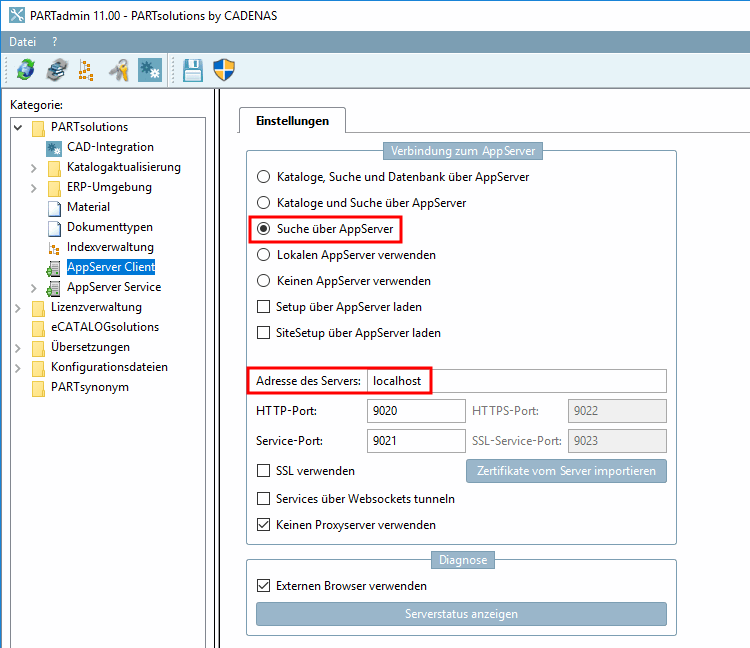Open the Datei menu
This screenshot has height=648, width=750.
coord(22,42)
